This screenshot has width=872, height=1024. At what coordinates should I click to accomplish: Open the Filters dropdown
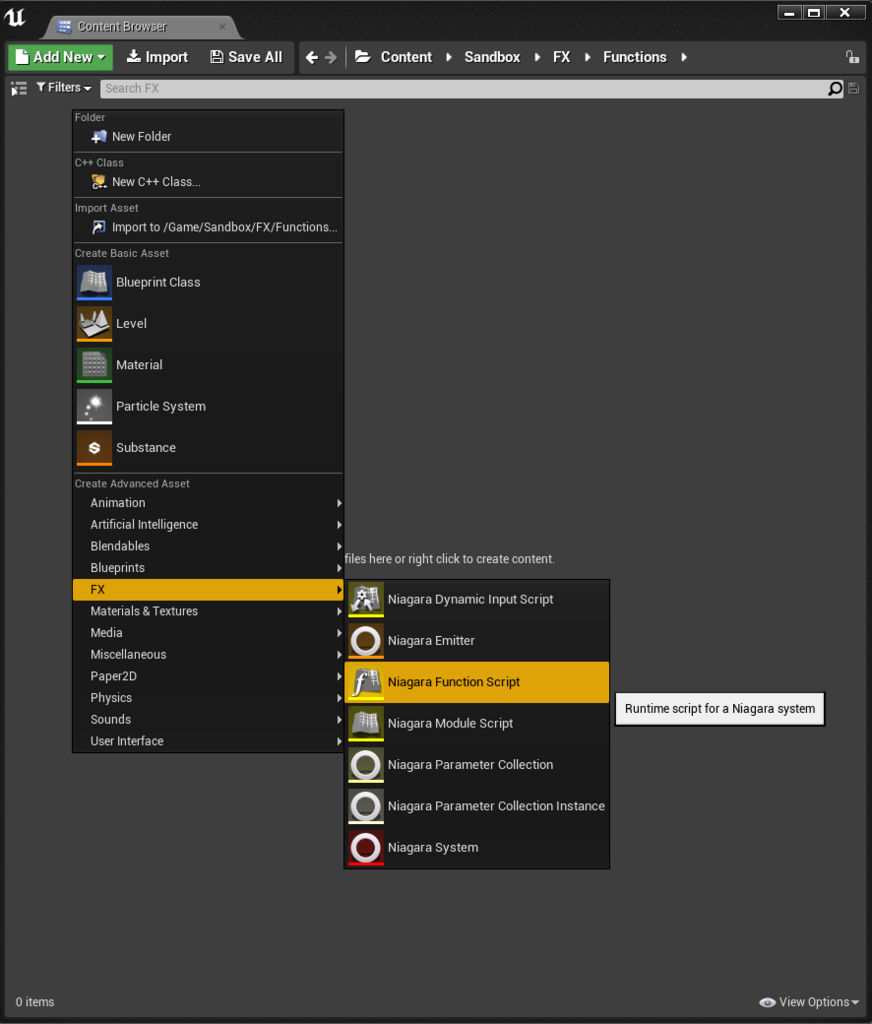(64, 88)
